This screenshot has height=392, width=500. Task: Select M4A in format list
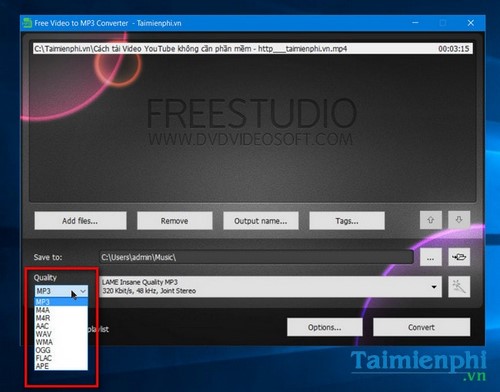(61, 310)
